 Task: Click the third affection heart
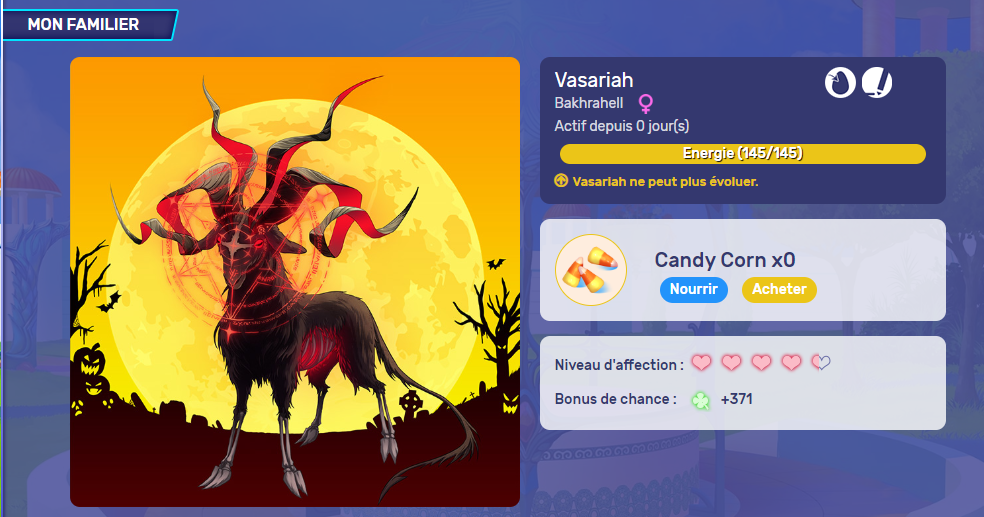(x=761, y=363)
